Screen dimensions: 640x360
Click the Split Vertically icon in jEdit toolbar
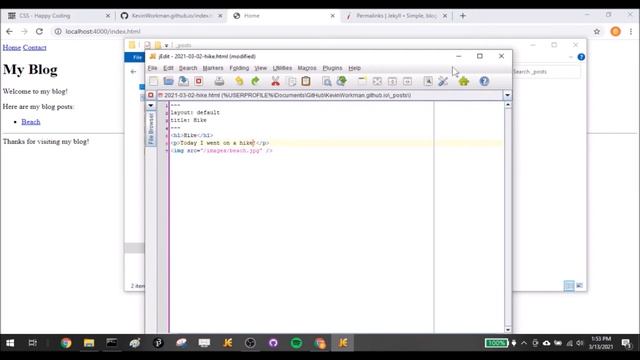(x=407, y=81)
